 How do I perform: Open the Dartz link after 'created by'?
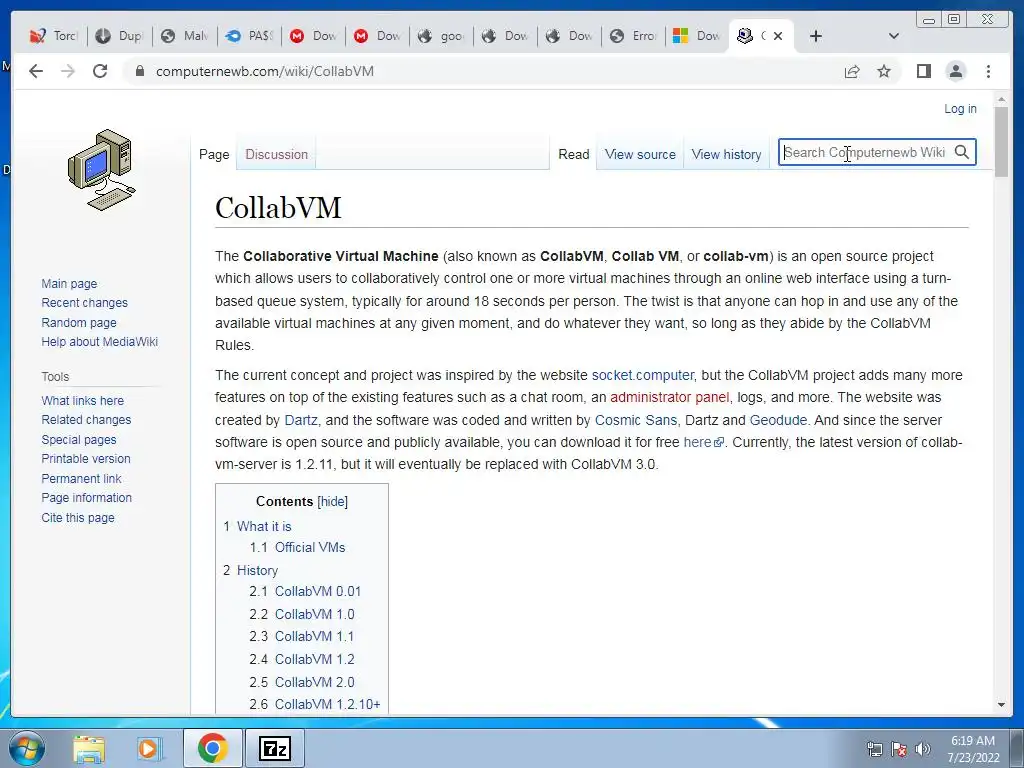301,420
